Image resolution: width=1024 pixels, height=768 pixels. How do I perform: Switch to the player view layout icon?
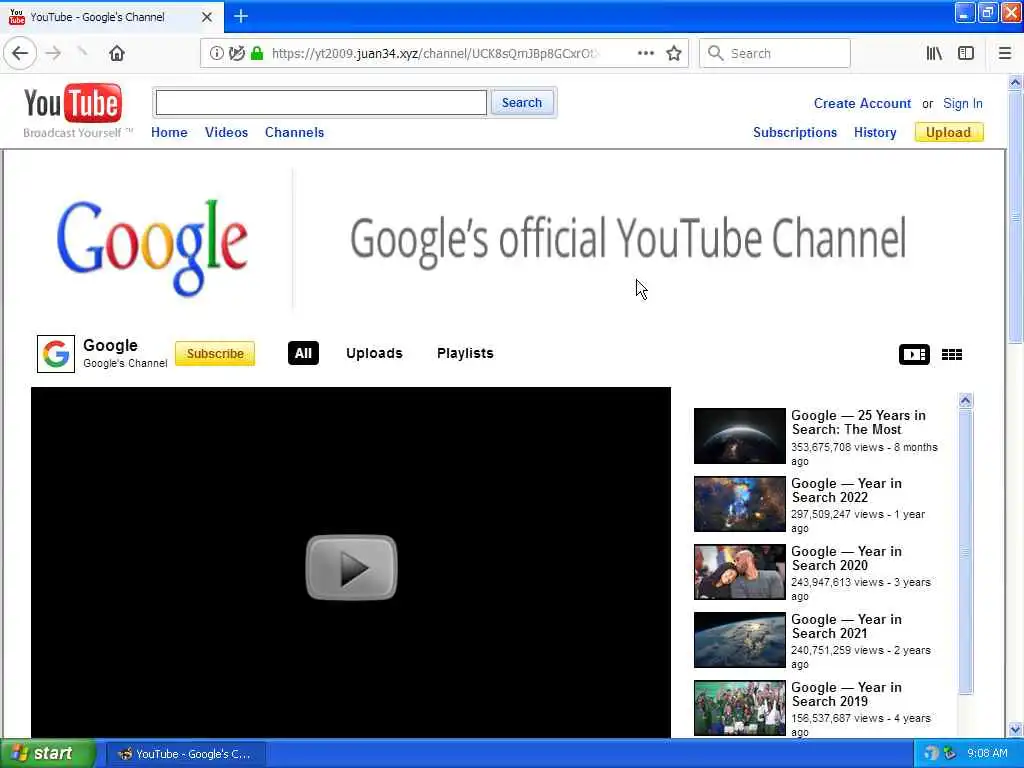[914, 354]
